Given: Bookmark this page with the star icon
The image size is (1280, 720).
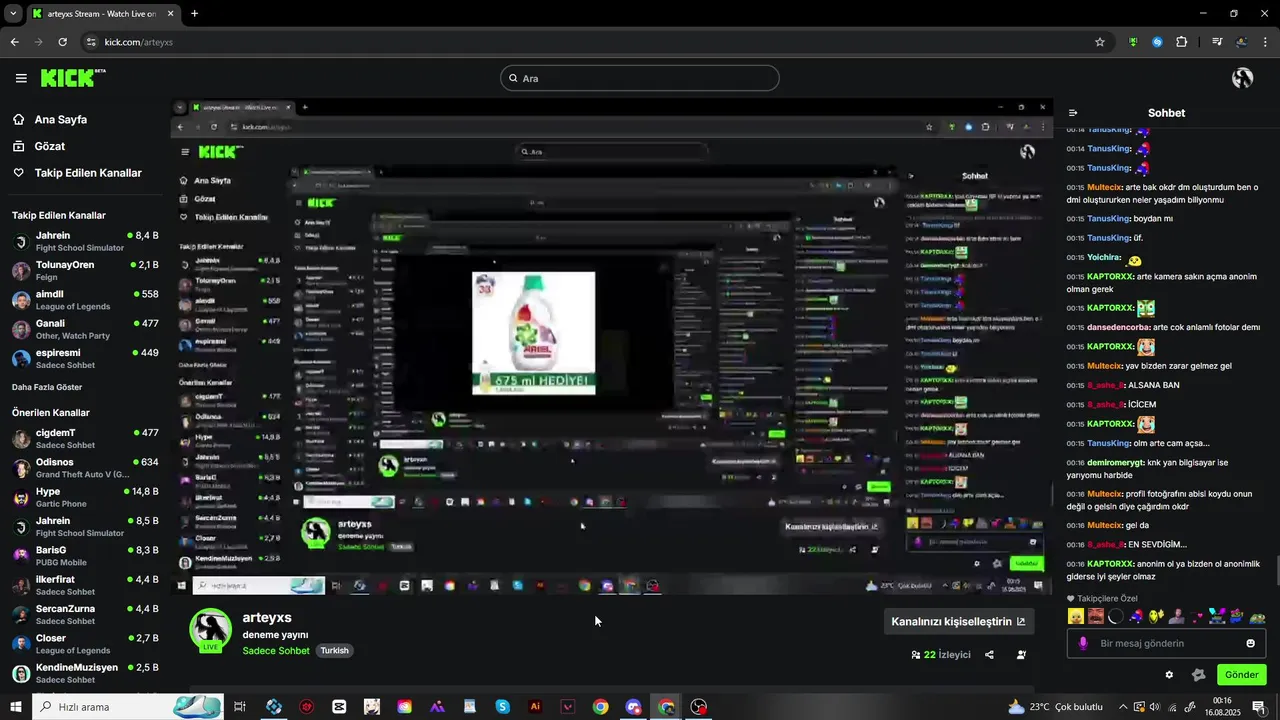Looking at the screenshot, I should [1100, 42].
